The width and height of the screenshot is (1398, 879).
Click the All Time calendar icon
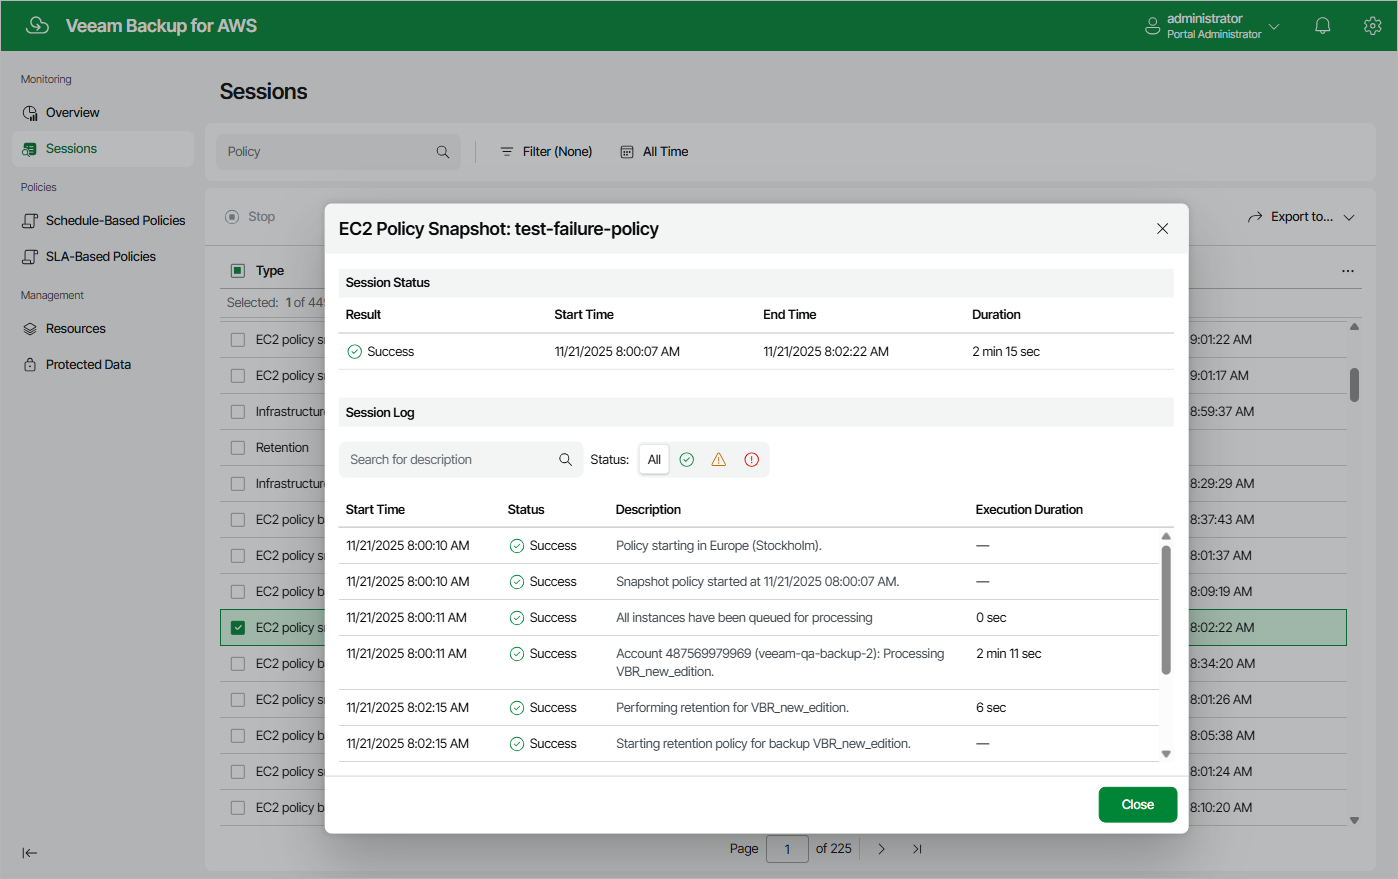[627, 152]
